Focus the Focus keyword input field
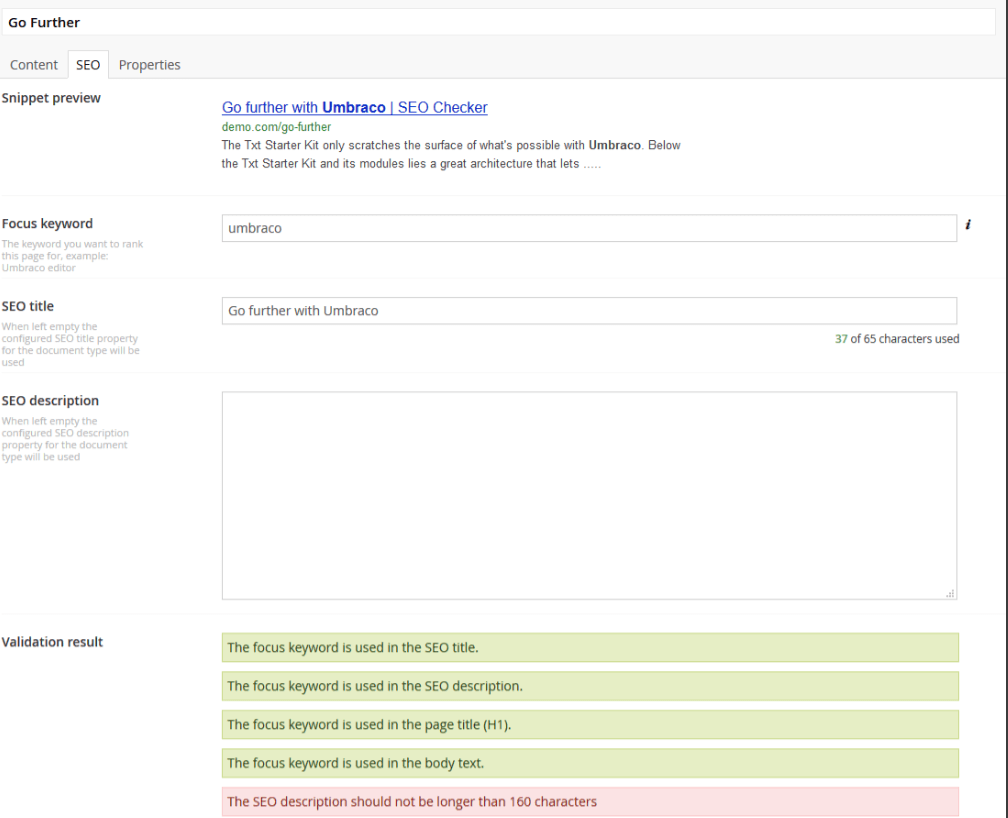 (589, 228)
